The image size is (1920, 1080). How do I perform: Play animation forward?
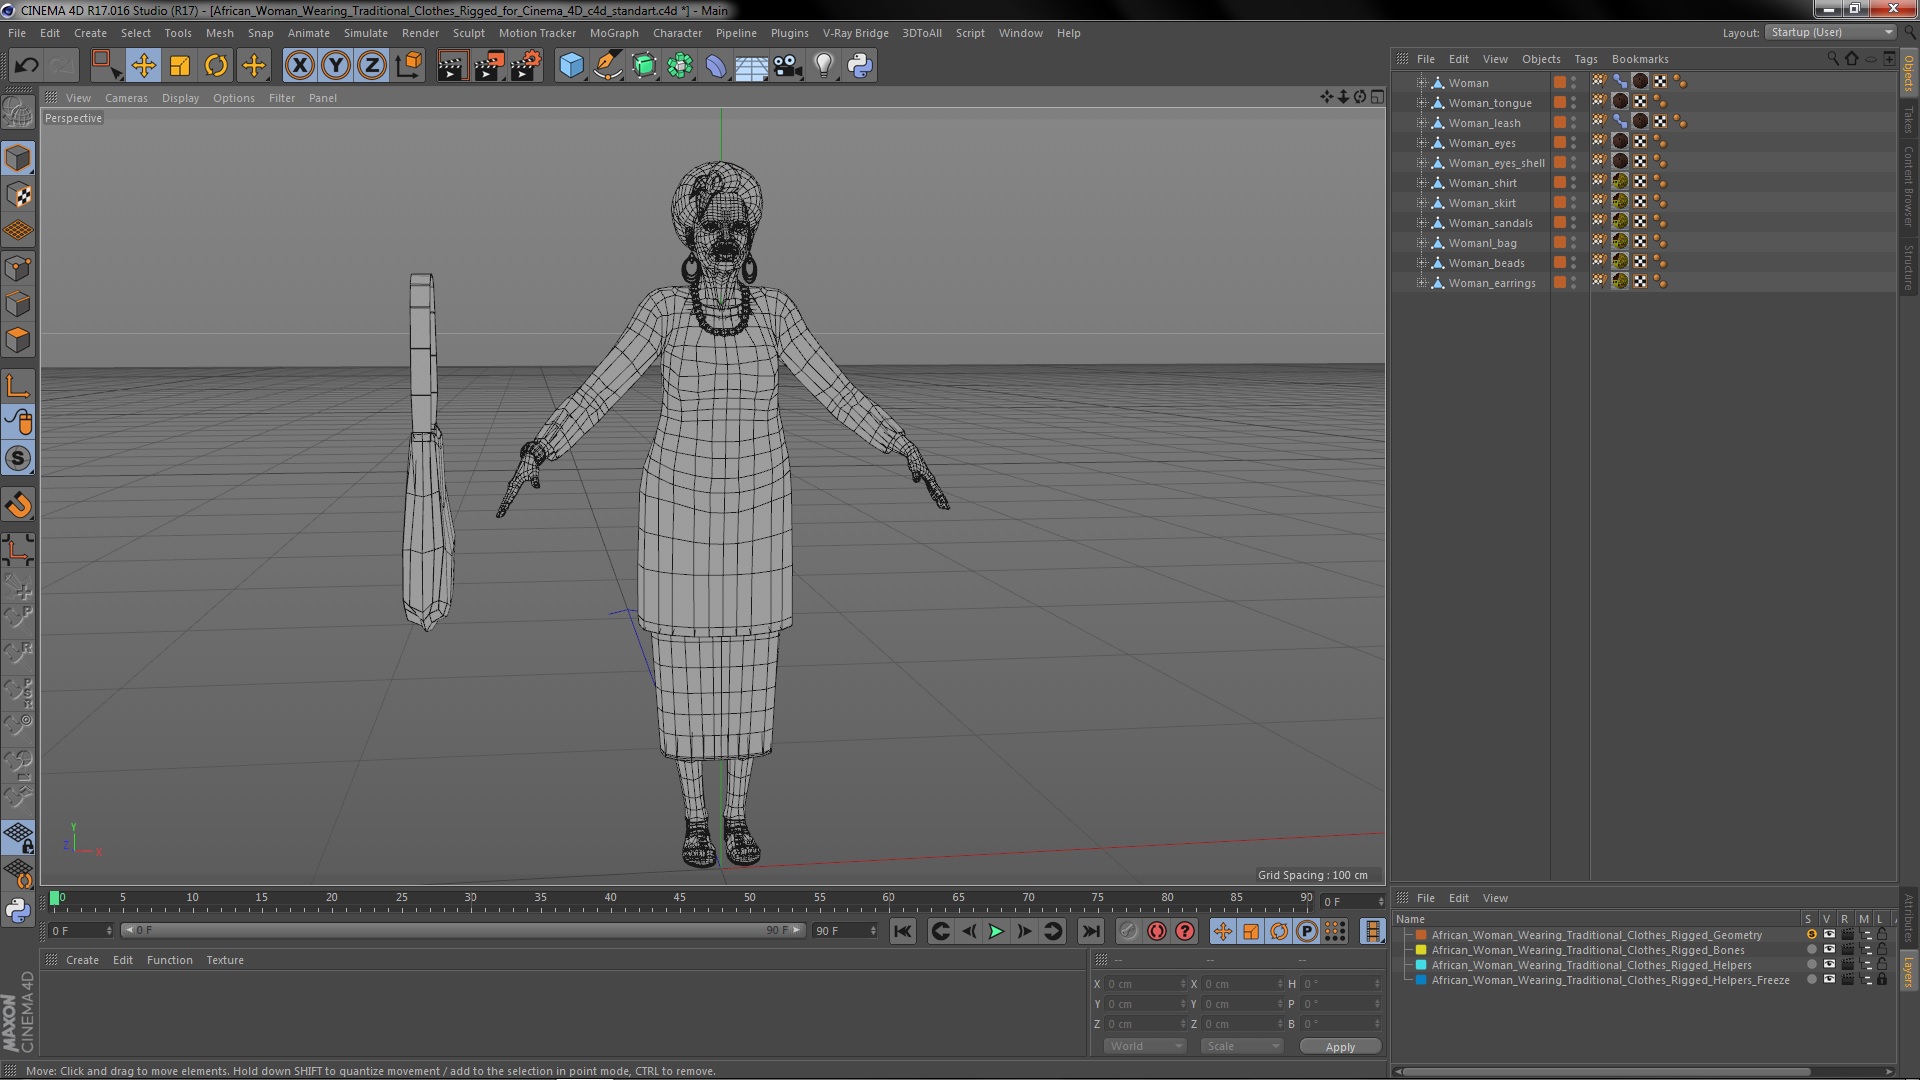[x=996, y=931]
